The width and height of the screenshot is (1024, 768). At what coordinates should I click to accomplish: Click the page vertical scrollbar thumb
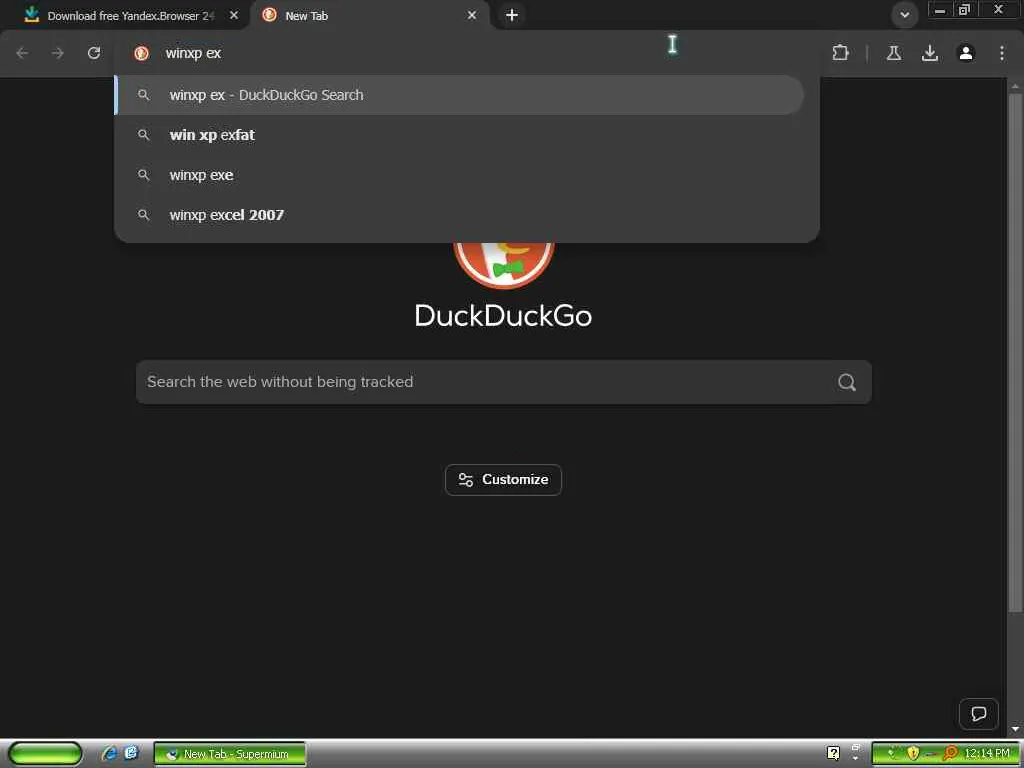1015,353
